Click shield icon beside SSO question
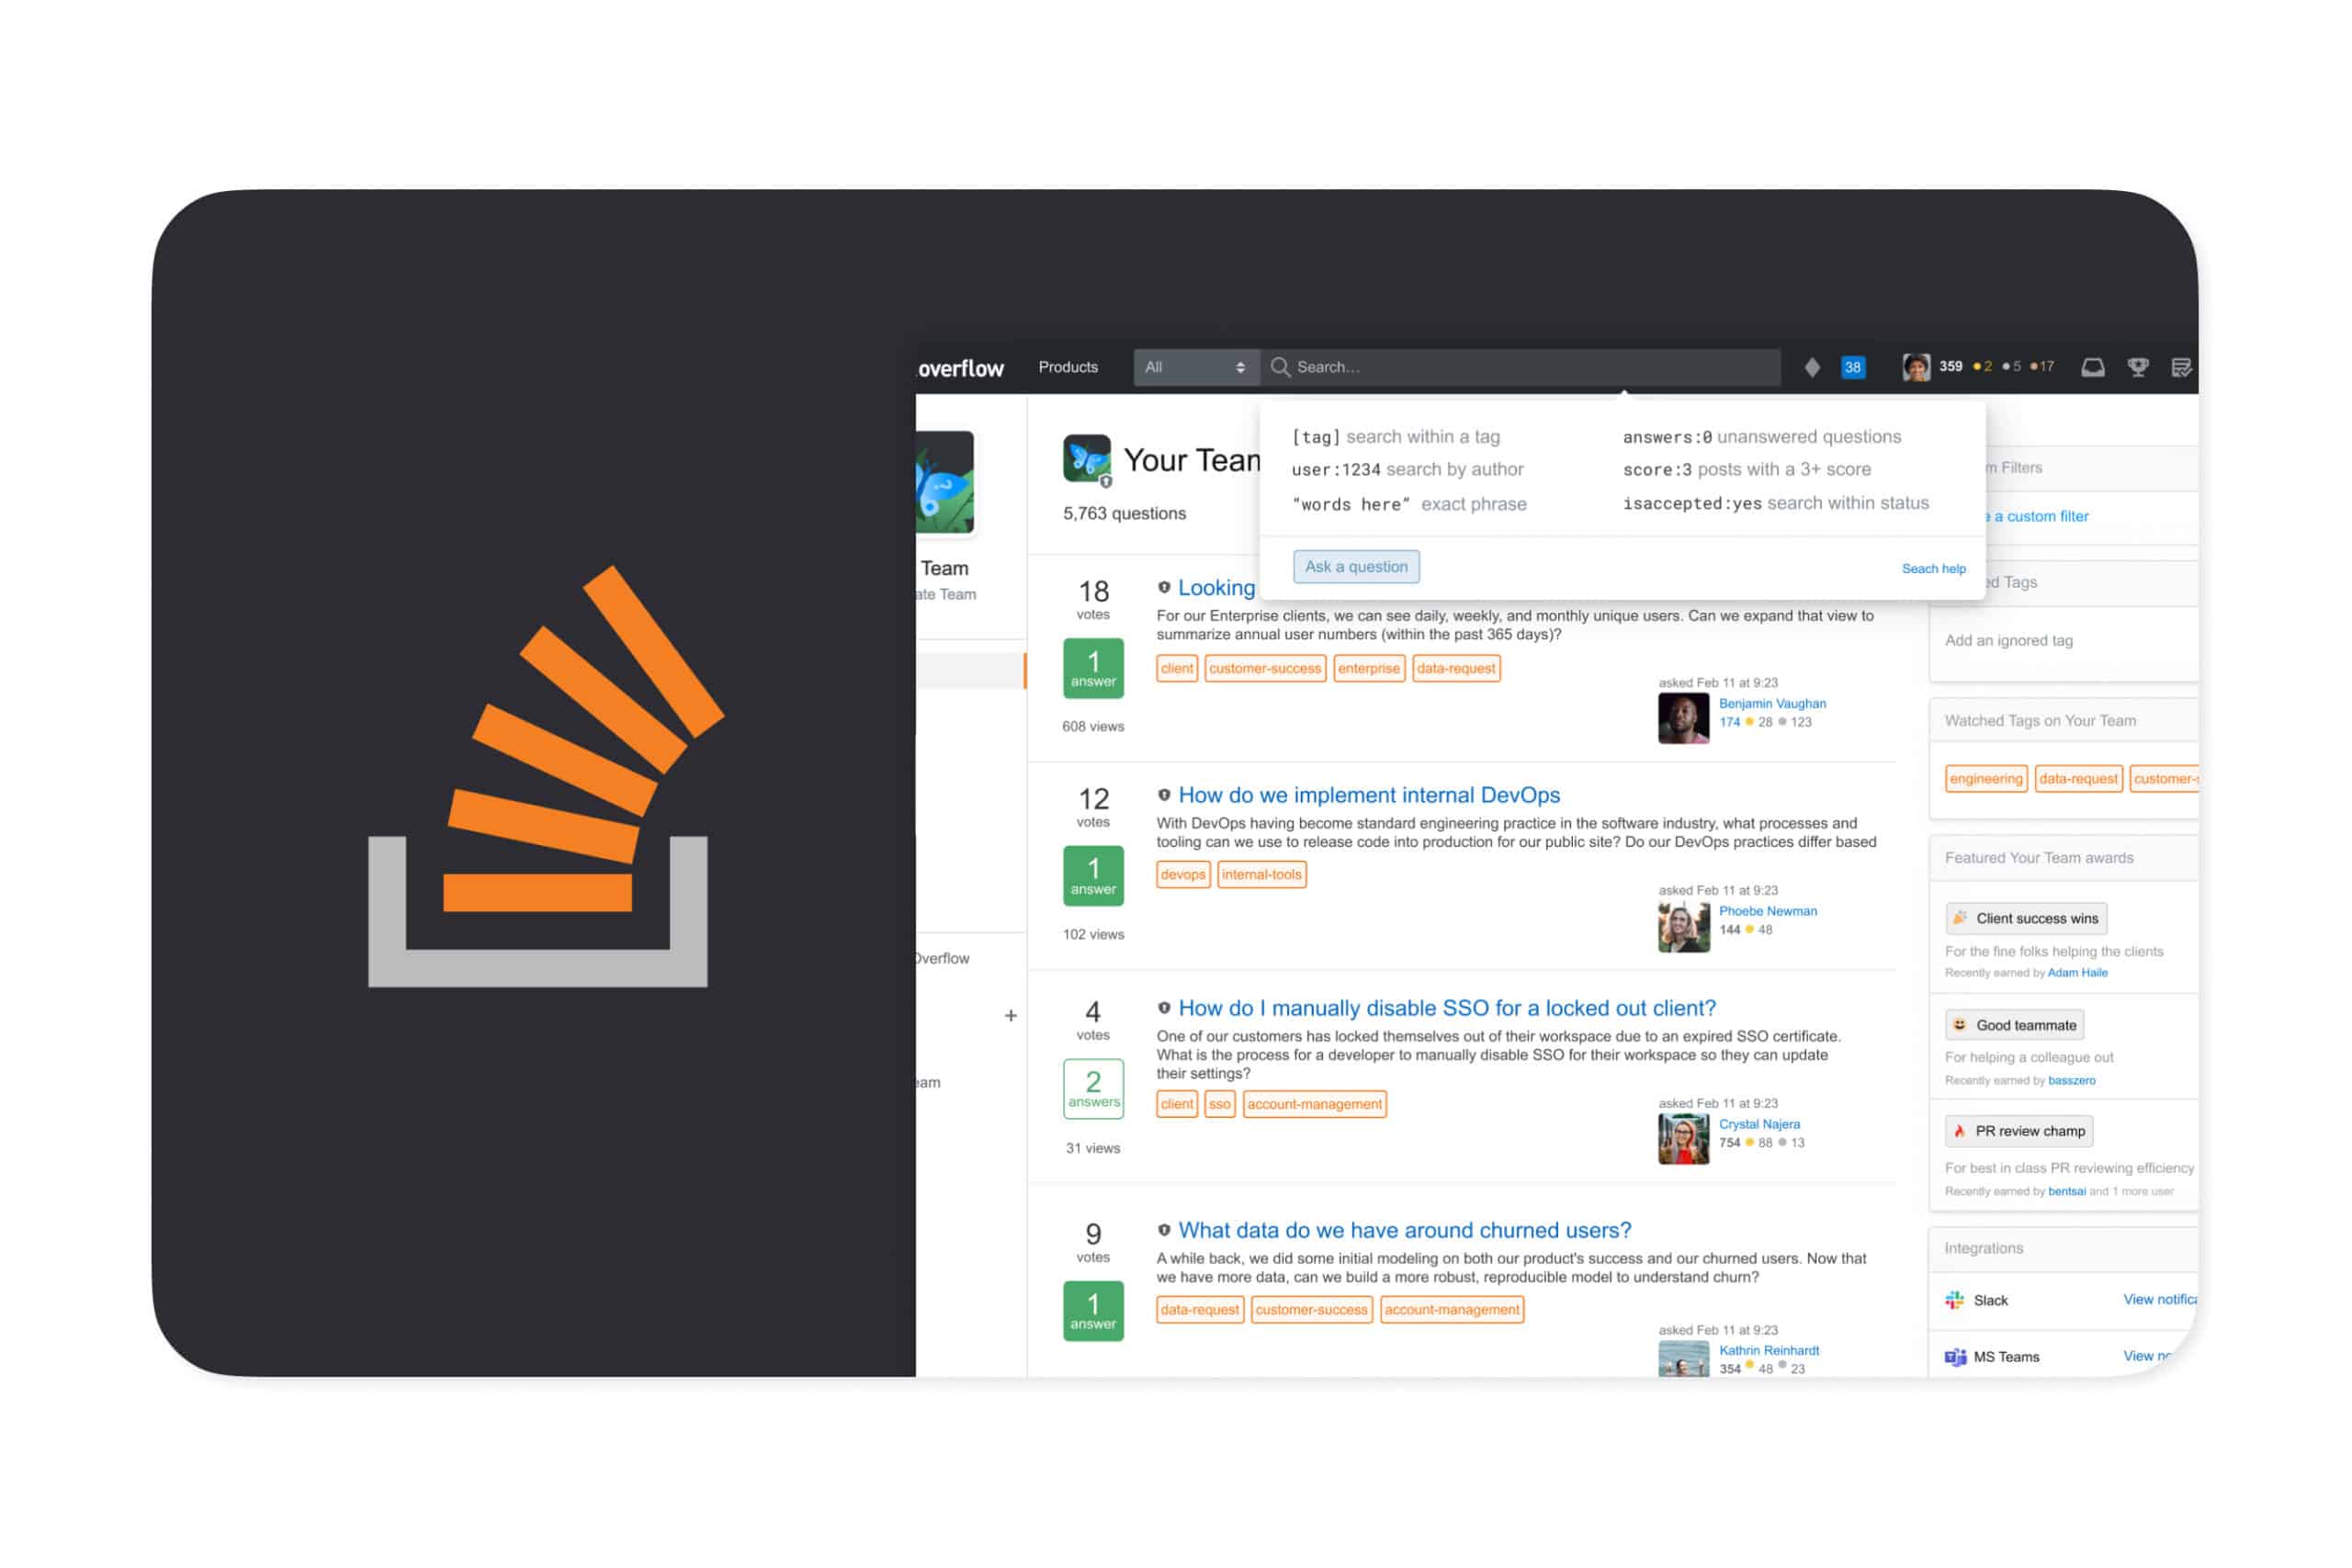The image size is (2352, 1568). (x=1164, y=1008)
